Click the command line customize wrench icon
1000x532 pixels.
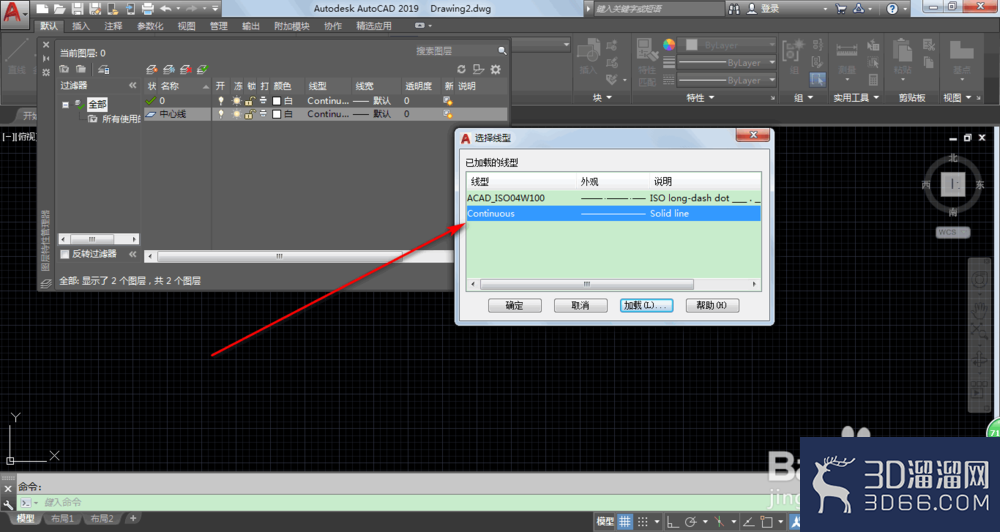click(8, 503)
